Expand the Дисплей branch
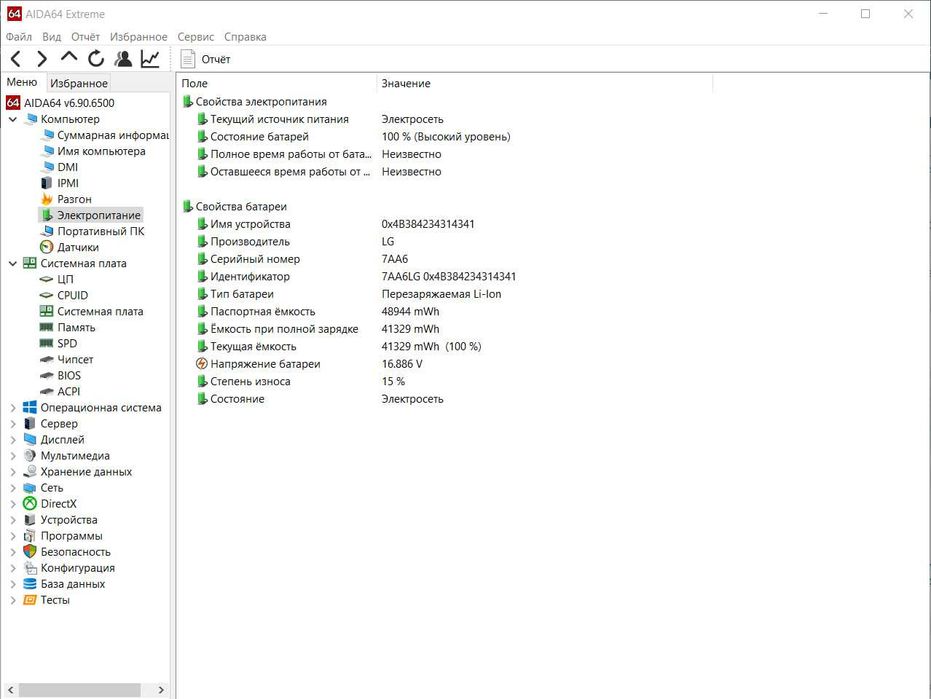Screen dimensions: 931x699 [13, 439]
